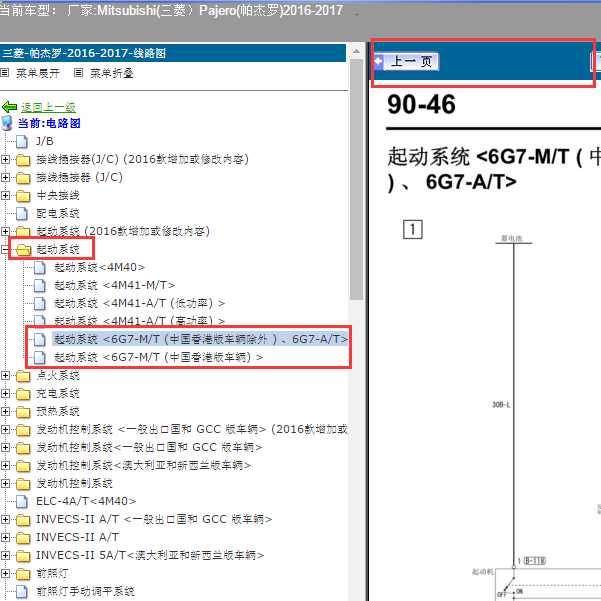Viewport: 601px width, 601px height.
Task: Expand 起动系统 (2016款增加或修改内容) folder
Action: click(5, 231)
